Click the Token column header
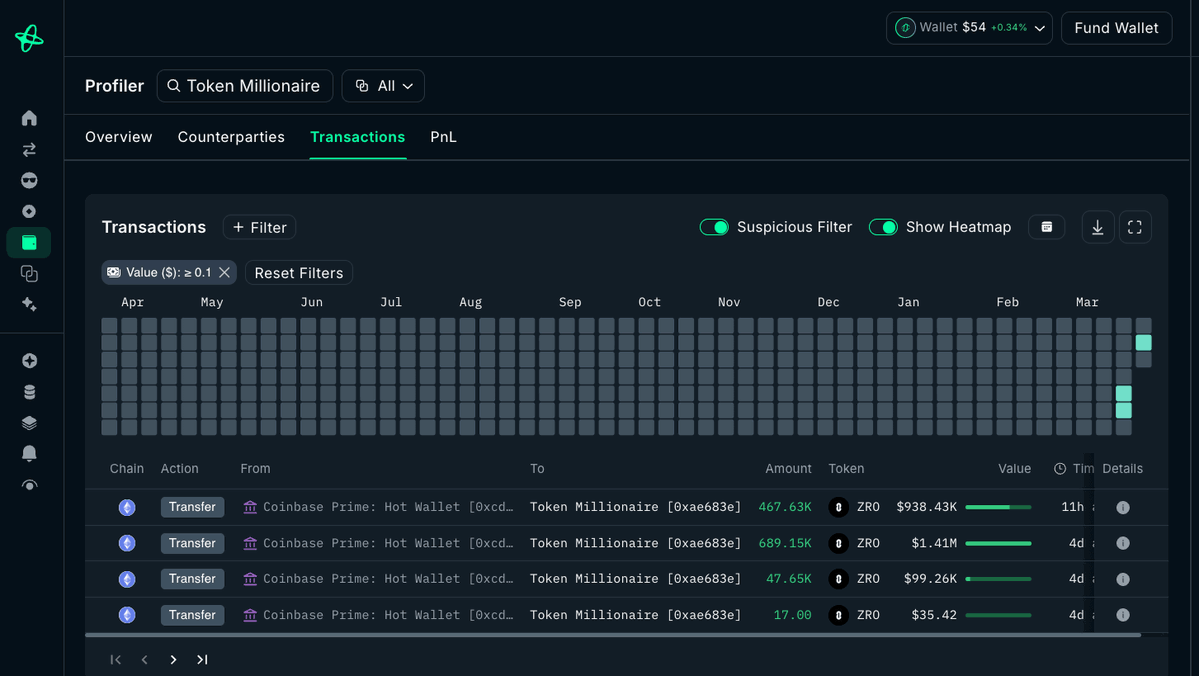The width and height of the screenshot is (1199, 676). click(846, 469)
